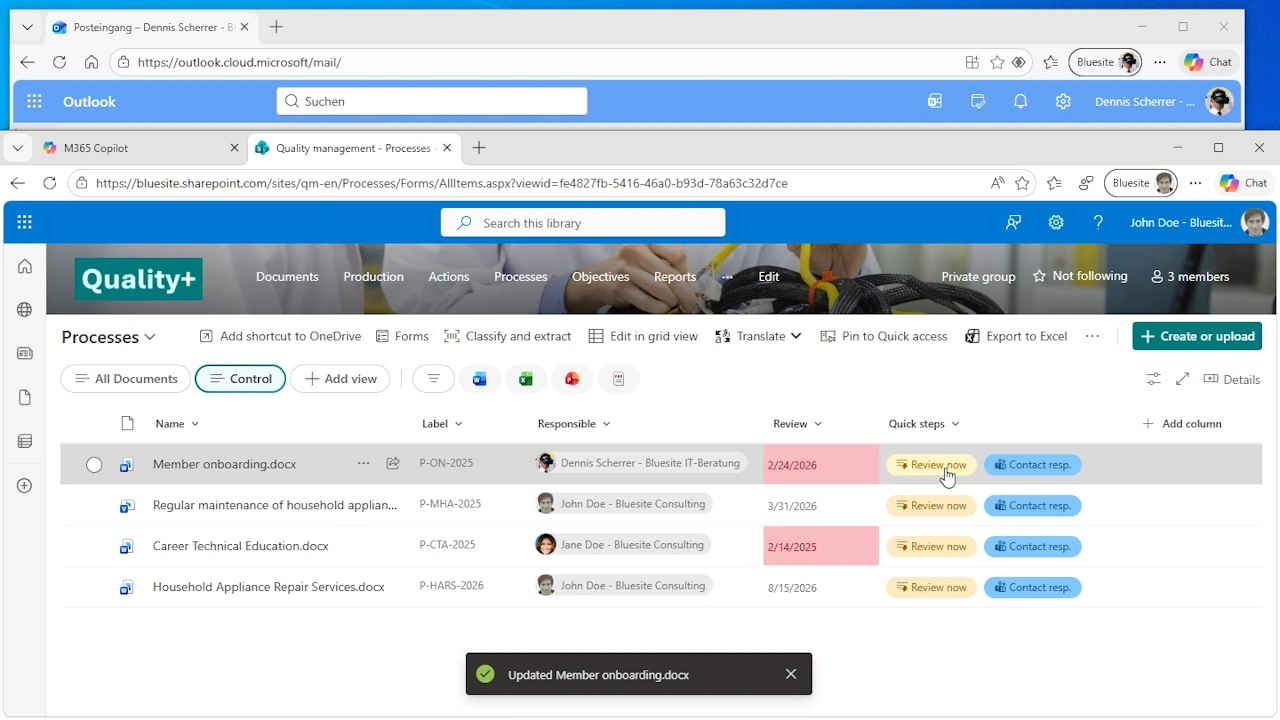Viewport: 1280px width, 720px height.
Task: Open Name column header menu
Action: (177, 424)
